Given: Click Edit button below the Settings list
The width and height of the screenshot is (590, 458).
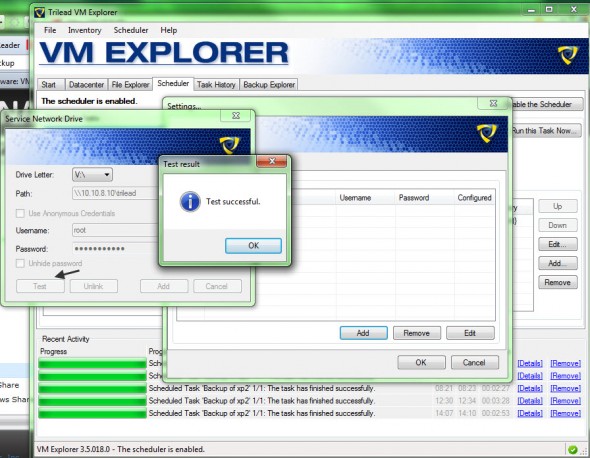Looking at the screenshot, I should pos(470,333).
